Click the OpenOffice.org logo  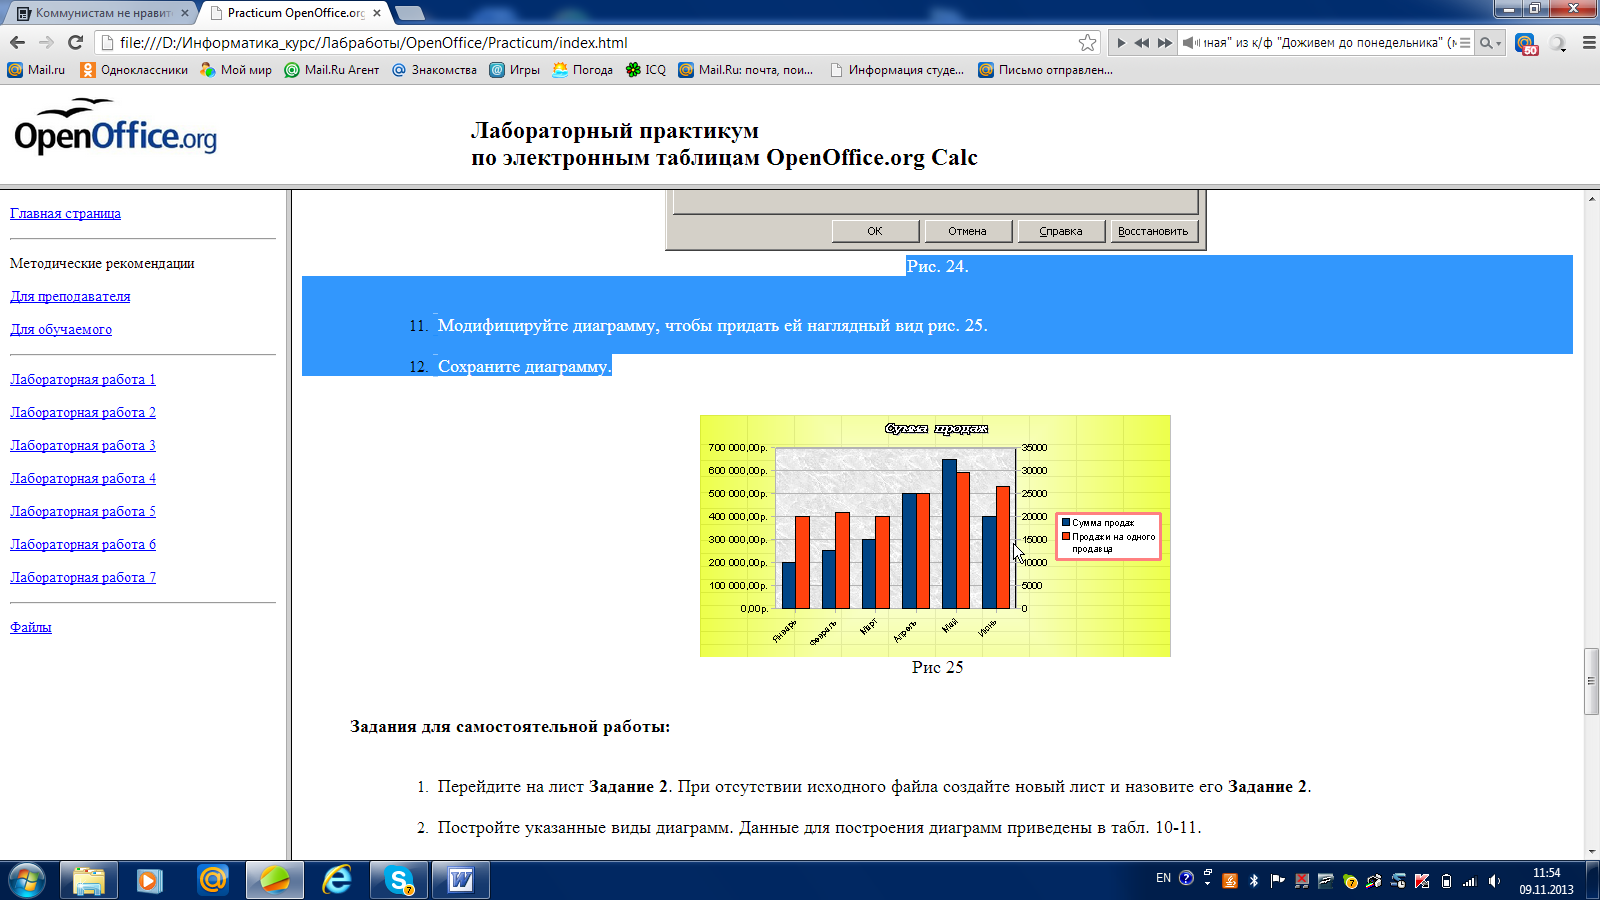[115, 127]
